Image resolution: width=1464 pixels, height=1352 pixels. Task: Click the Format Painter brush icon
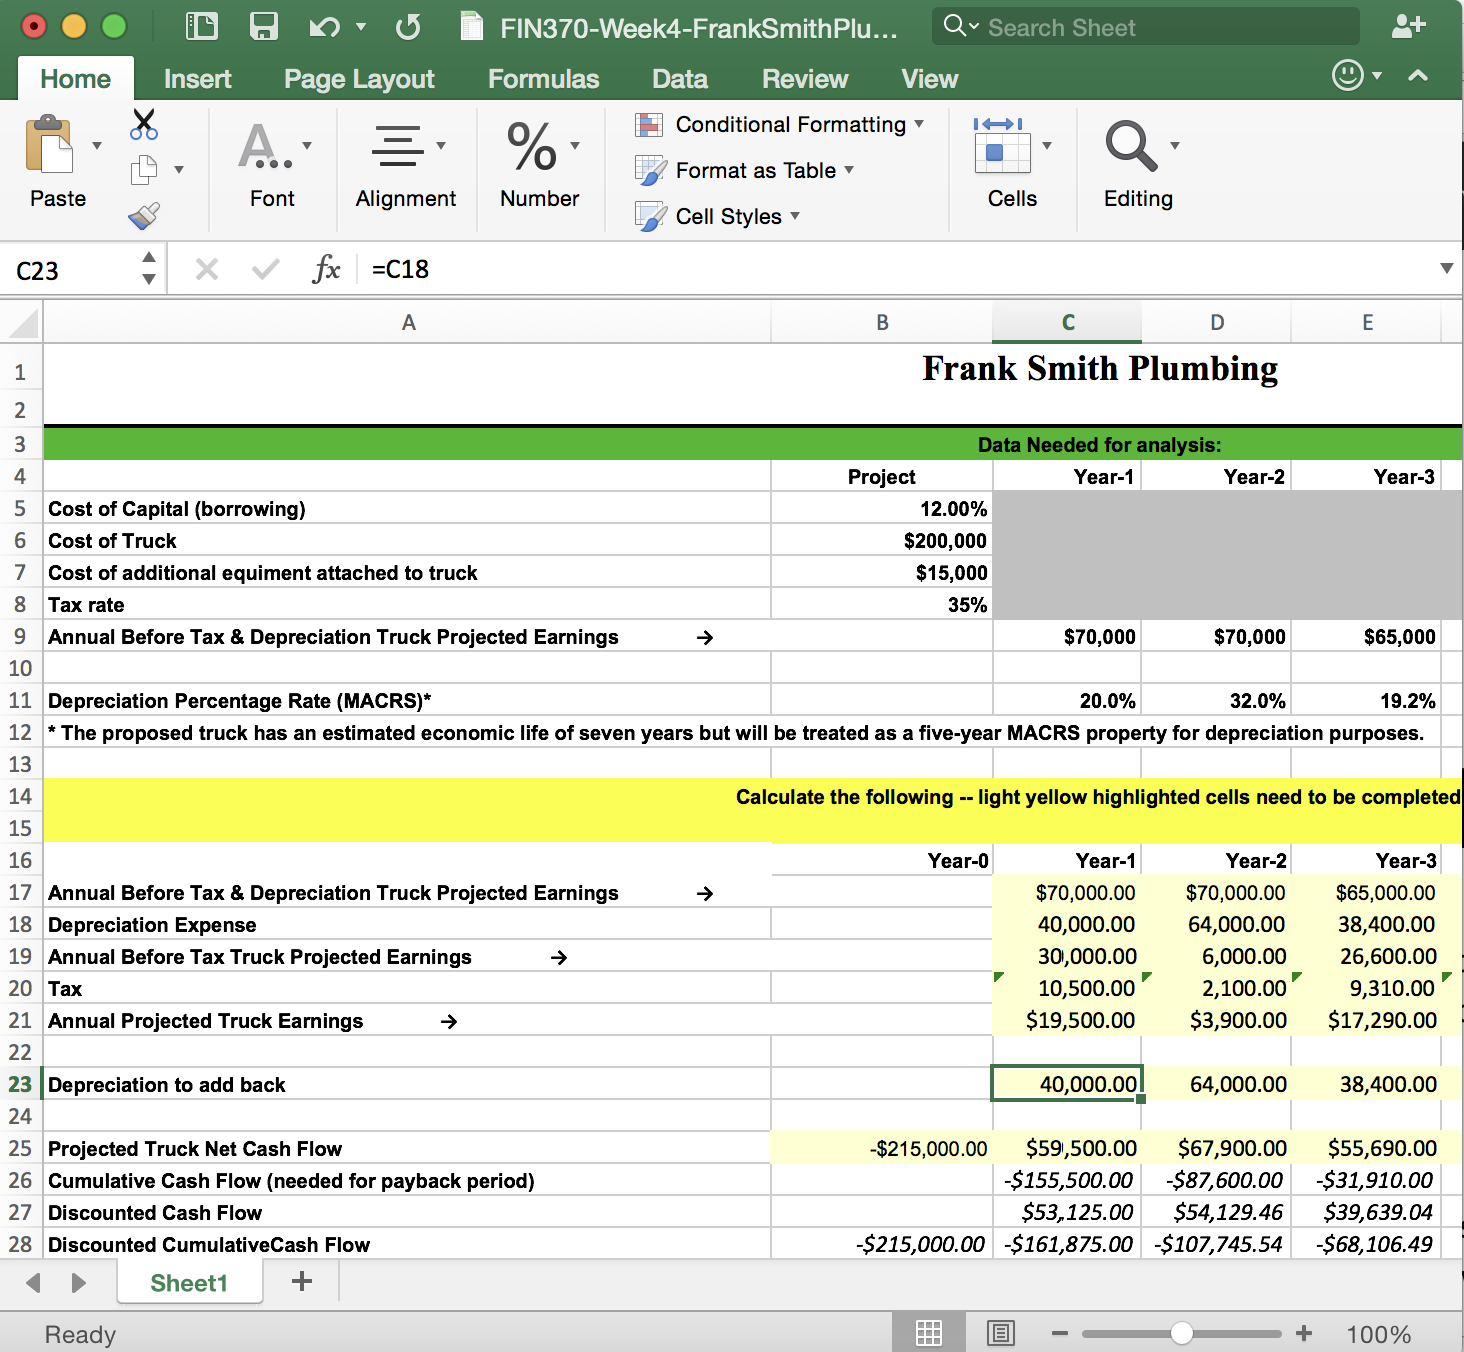tap(144, 216)
